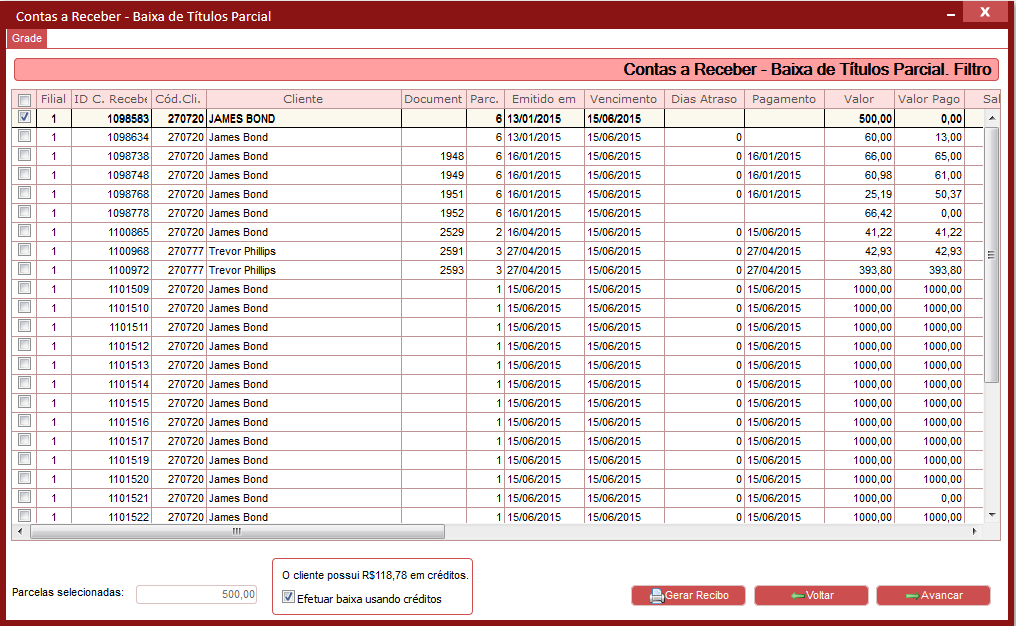
Task: Click the value 500,00 in the Valor column
Action: (875, 119)
